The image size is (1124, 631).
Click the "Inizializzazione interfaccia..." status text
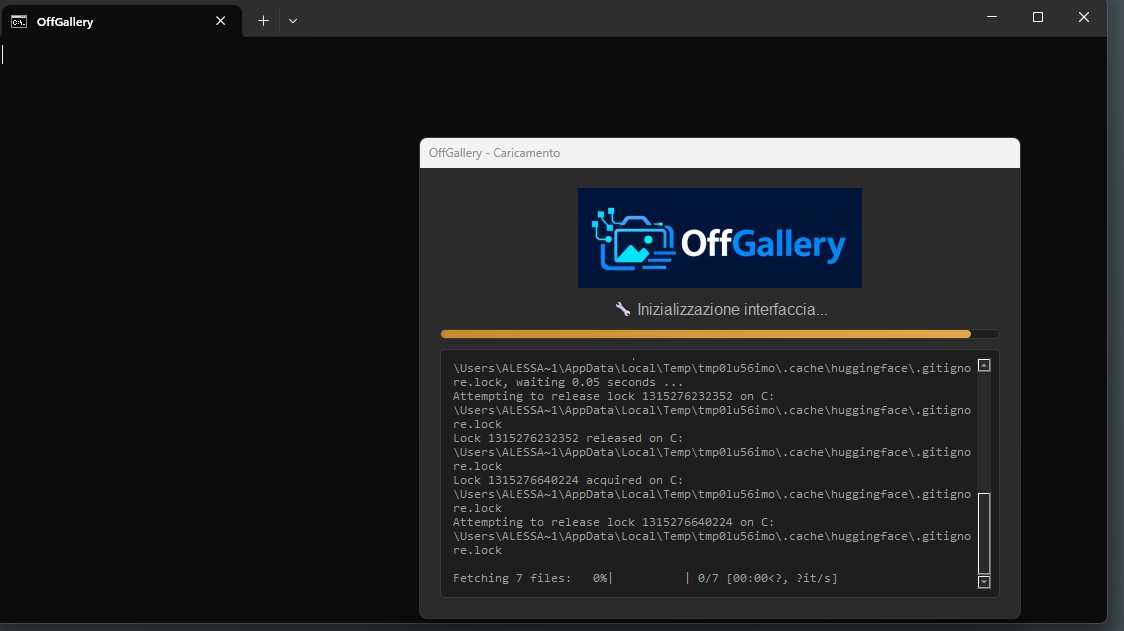tap(732, 310)
